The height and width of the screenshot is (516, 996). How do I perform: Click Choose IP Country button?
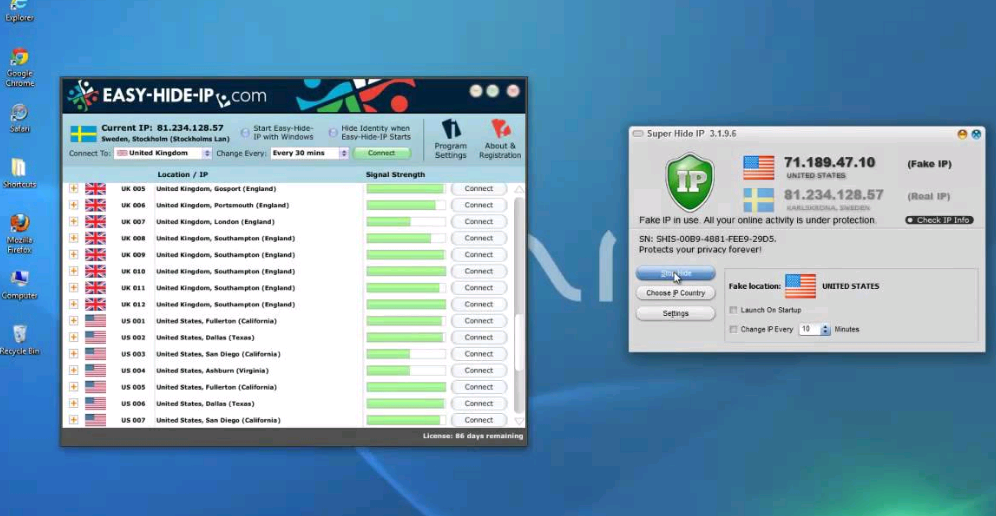(675, 293)
